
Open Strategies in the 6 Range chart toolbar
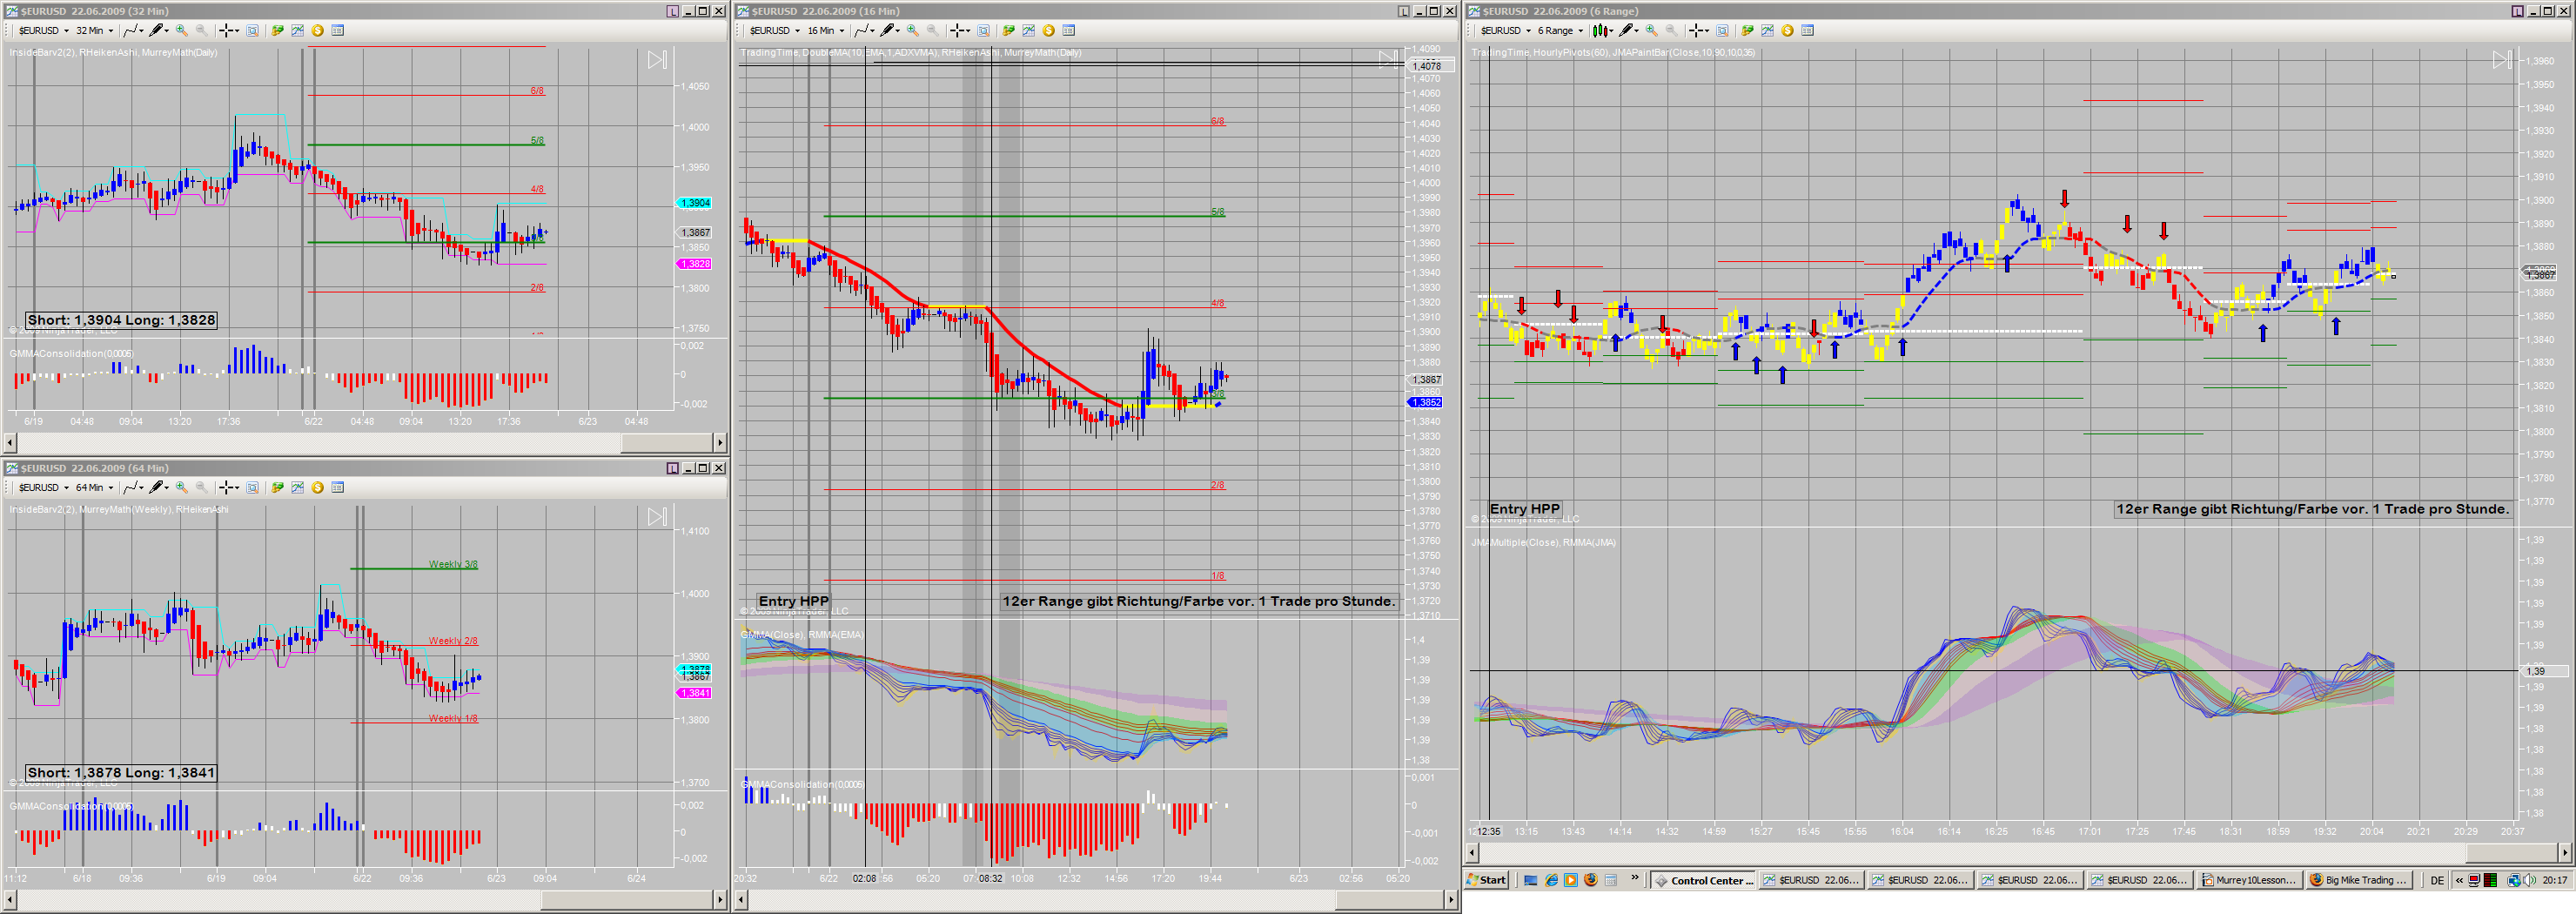[x=1787, y=31]
